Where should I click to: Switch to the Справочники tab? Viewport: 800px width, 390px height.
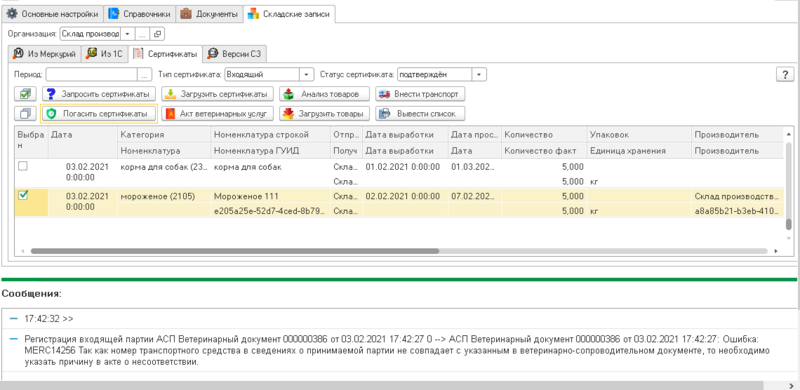[140, 14]
